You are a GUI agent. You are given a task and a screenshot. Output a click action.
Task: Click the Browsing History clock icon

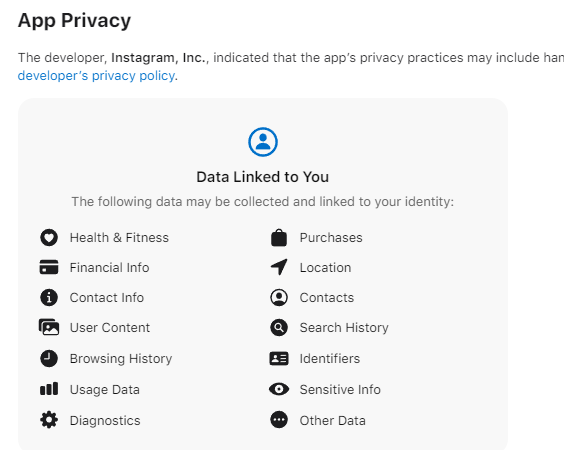[49, 358]
